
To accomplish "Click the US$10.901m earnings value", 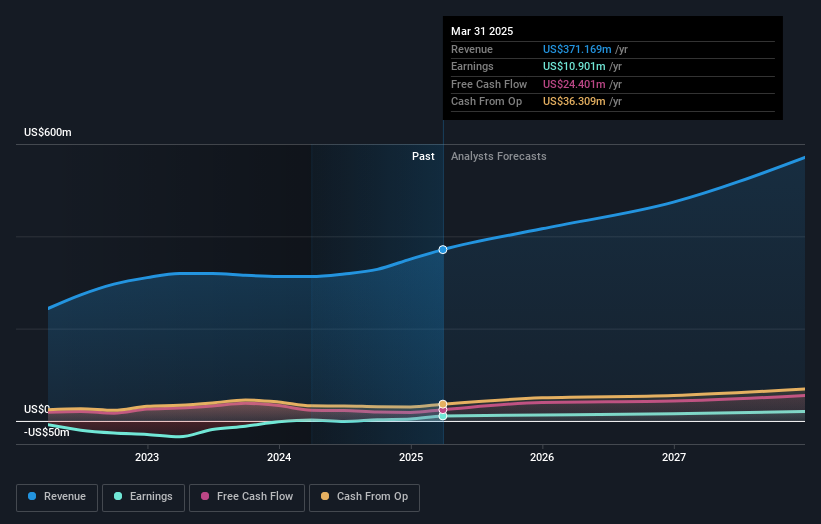I will pyautogui.click(x=574, y=66).
